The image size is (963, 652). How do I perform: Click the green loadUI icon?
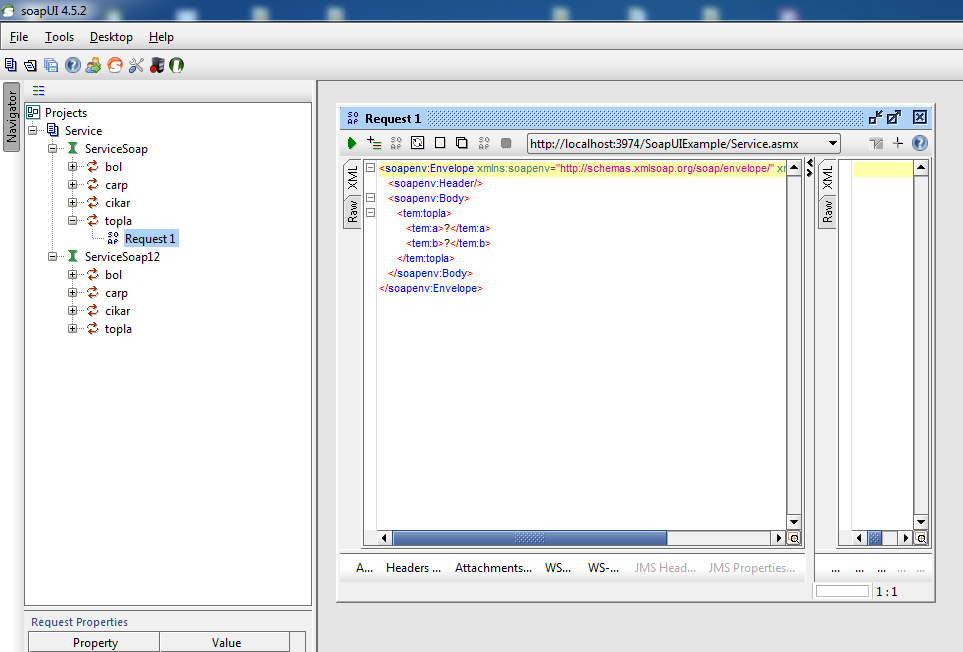(176, 65)
